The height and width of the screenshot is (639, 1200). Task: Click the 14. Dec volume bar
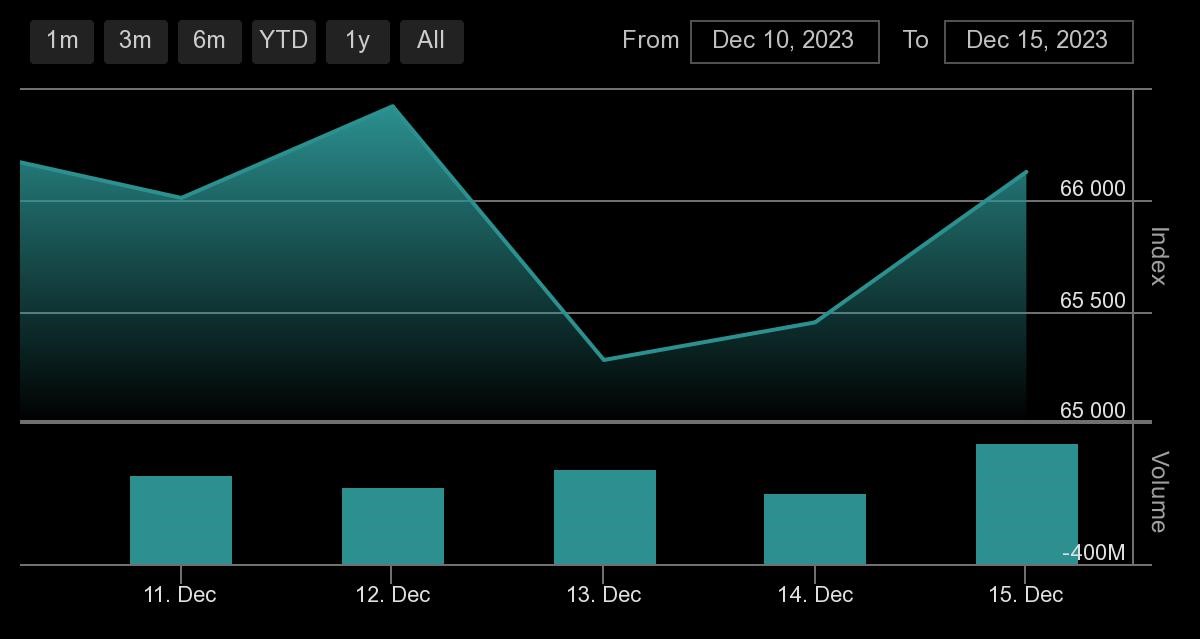click(x=815, y=529)
